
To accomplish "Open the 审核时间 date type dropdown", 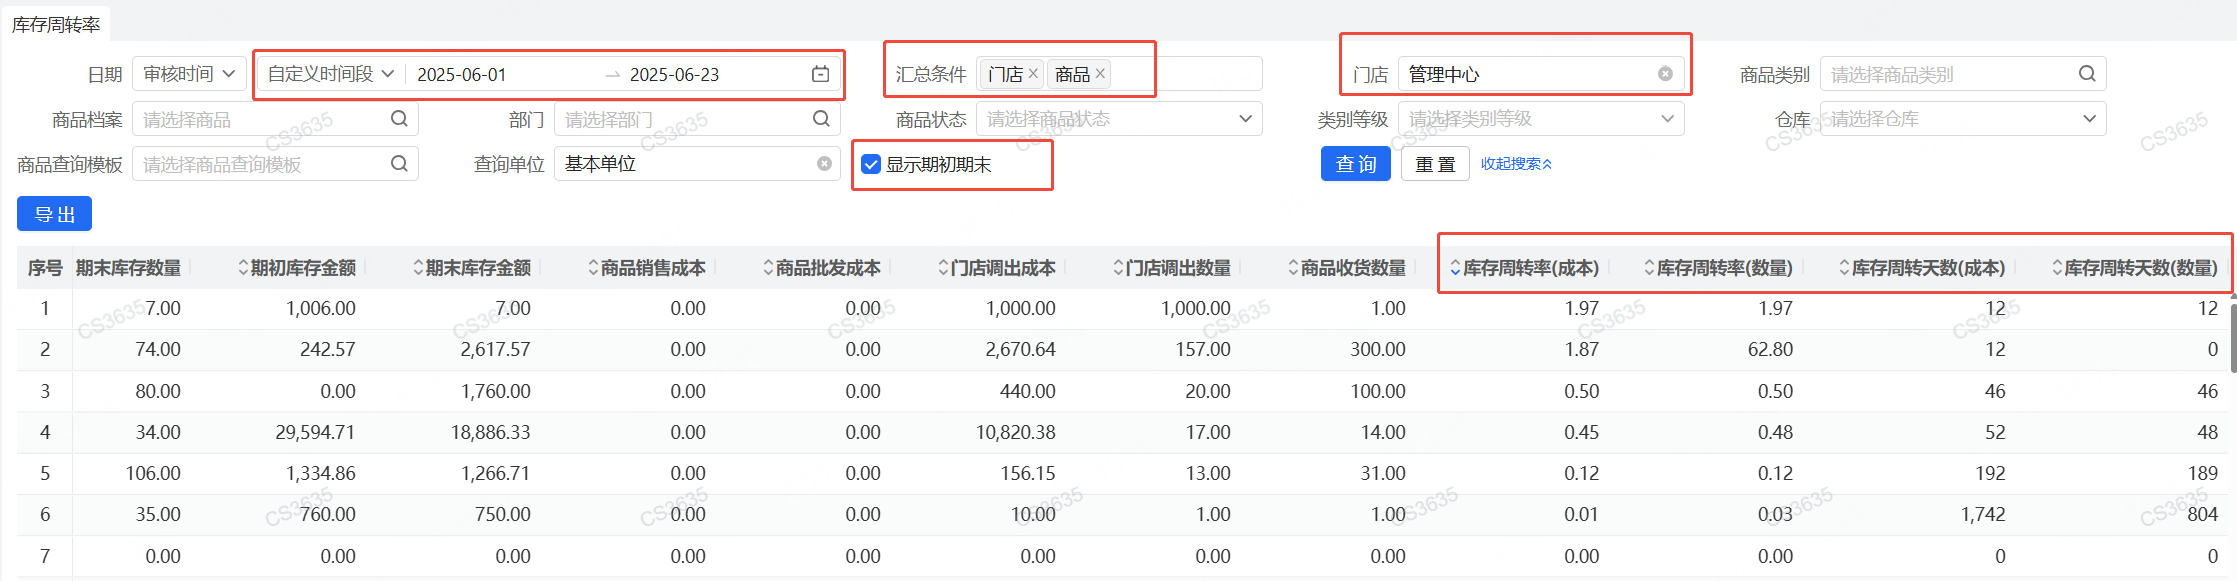I will 189,74.
